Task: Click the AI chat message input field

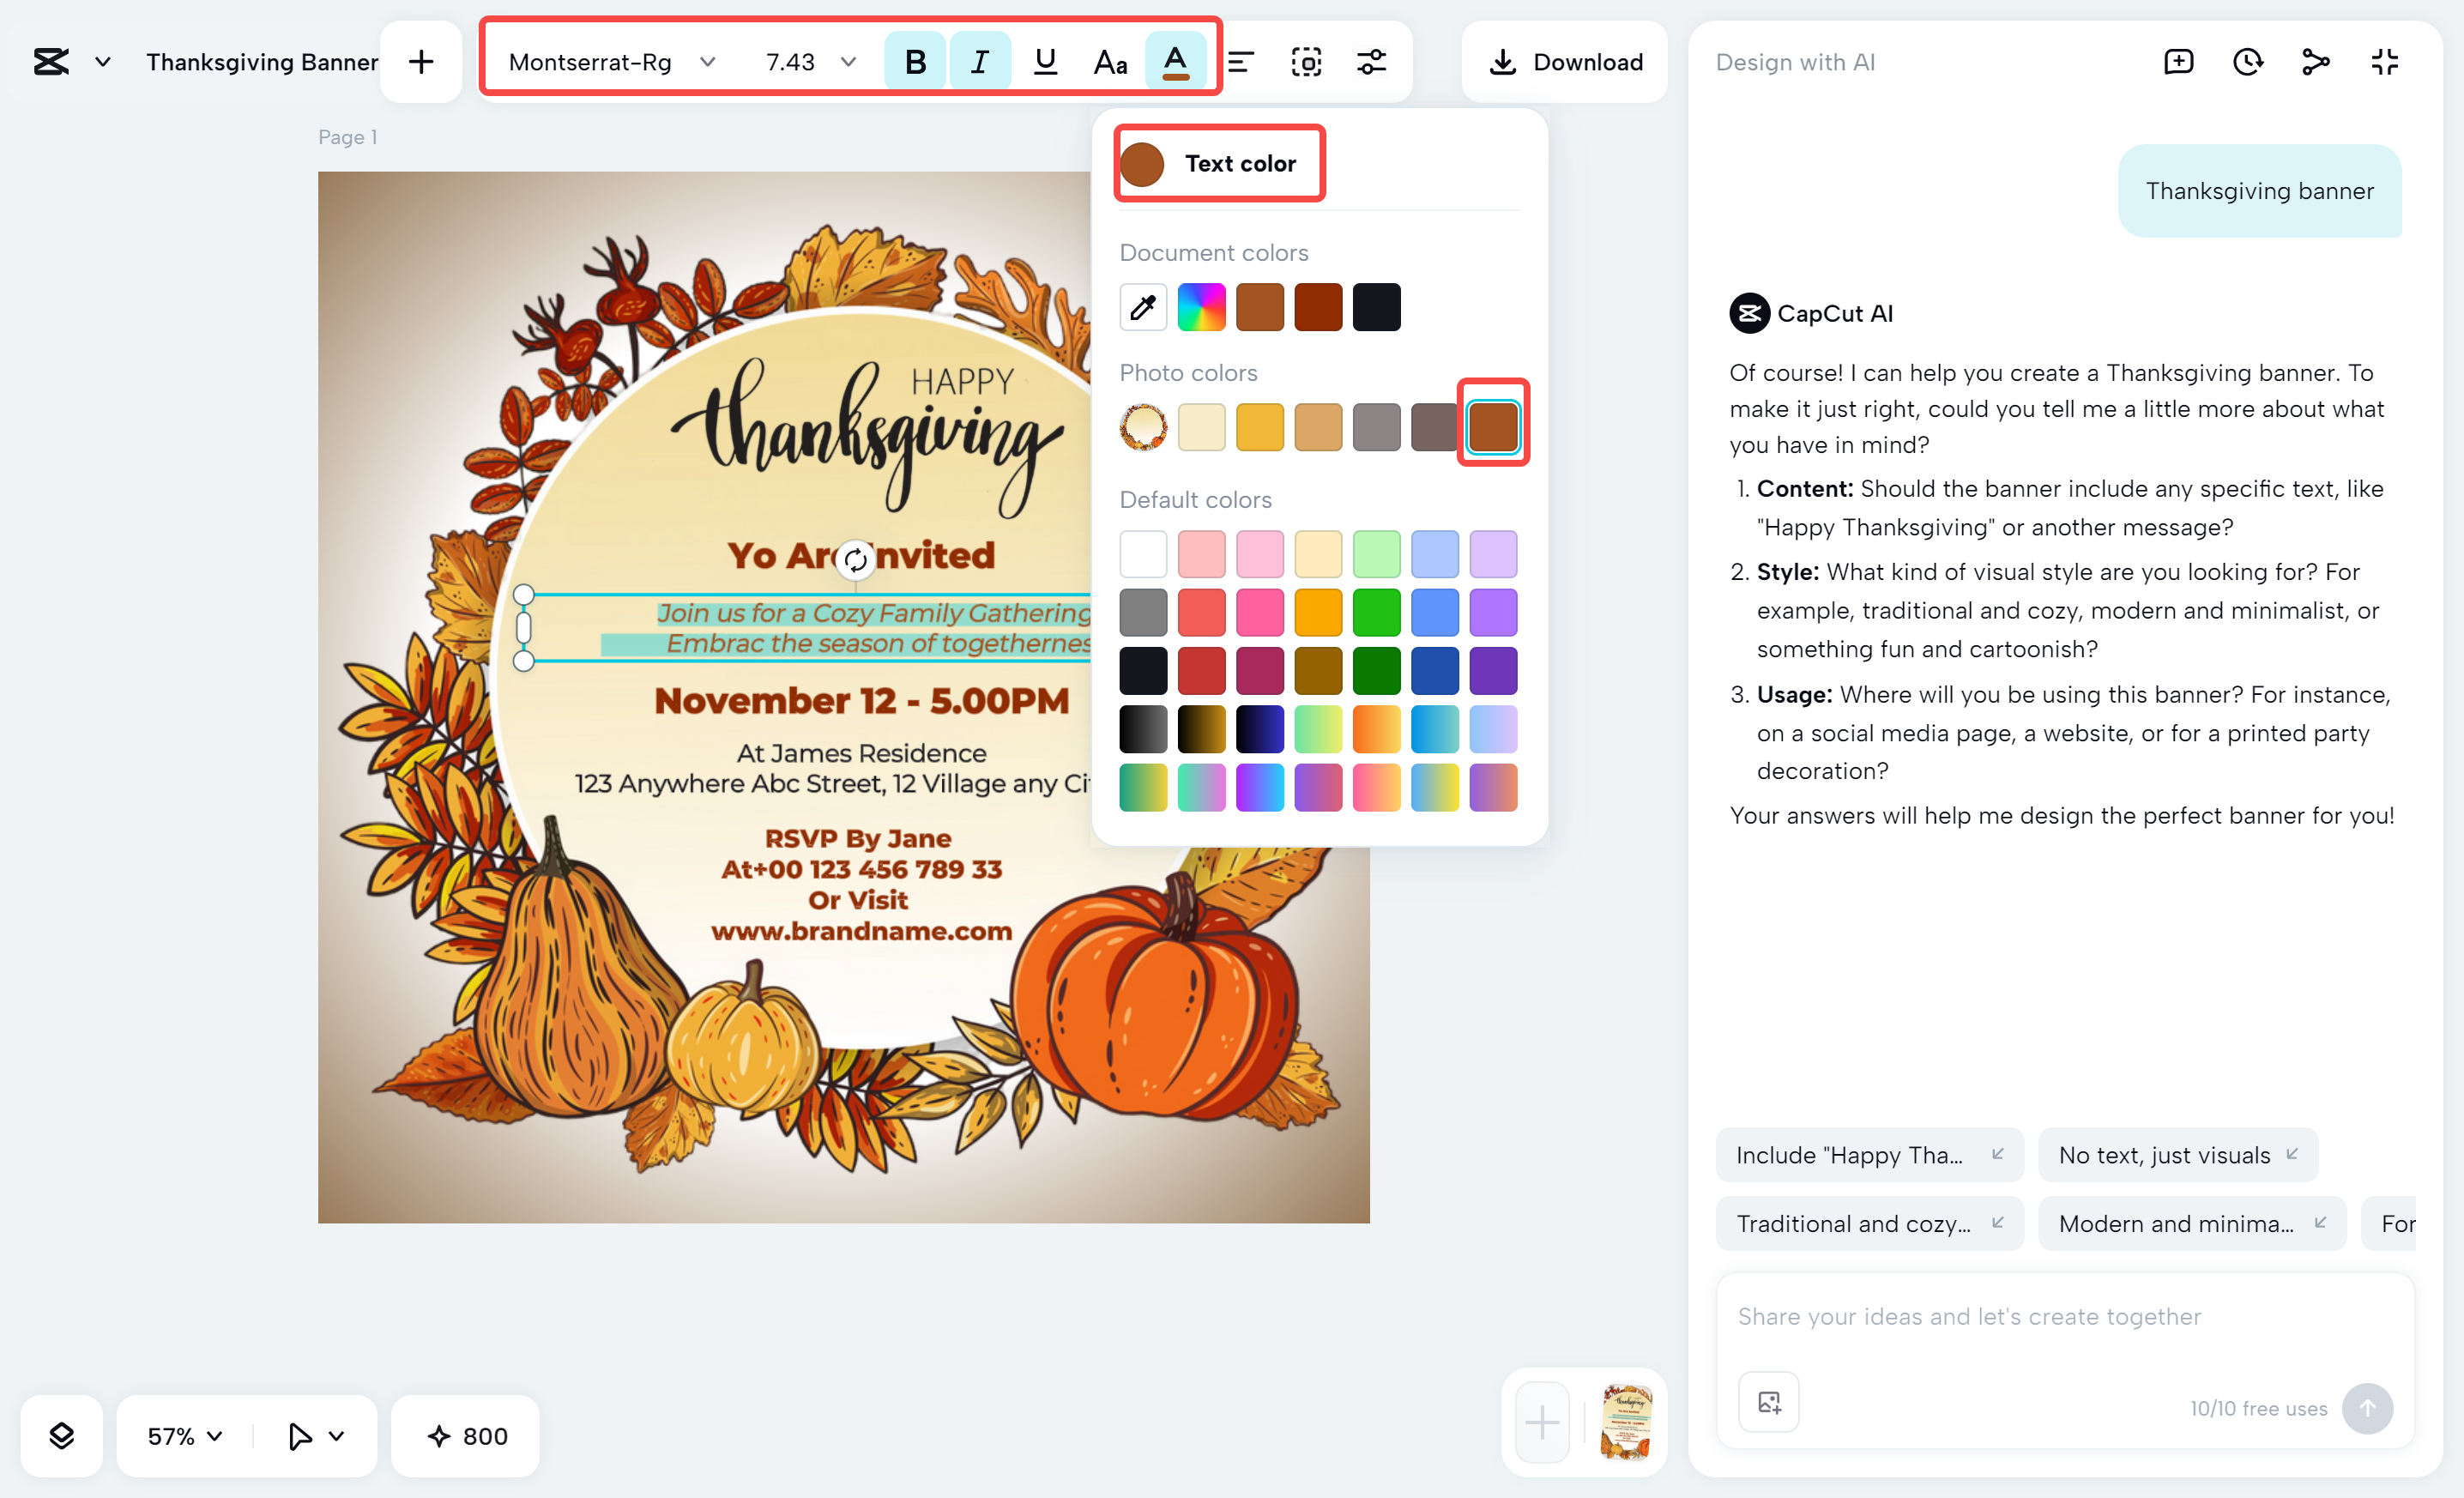Action: pos(2060,1316)
